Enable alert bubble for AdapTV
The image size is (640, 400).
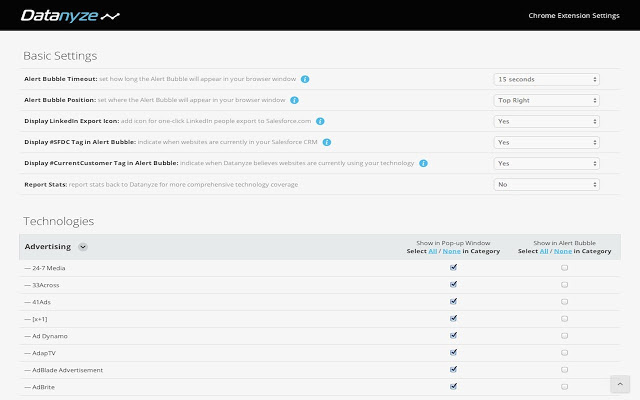click(x=564, y=353)
